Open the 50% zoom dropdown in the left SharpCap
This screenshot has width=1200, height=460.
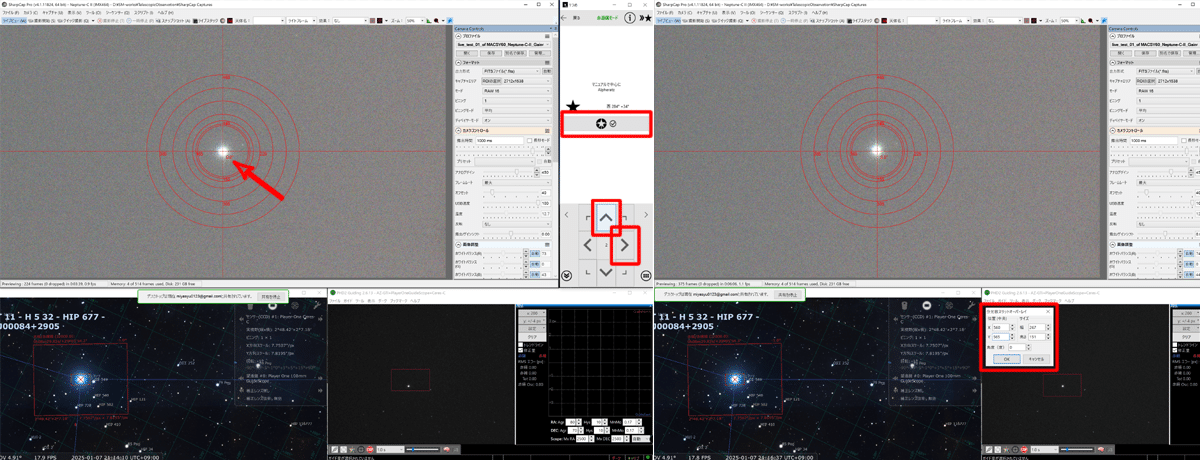click(416, 21)
